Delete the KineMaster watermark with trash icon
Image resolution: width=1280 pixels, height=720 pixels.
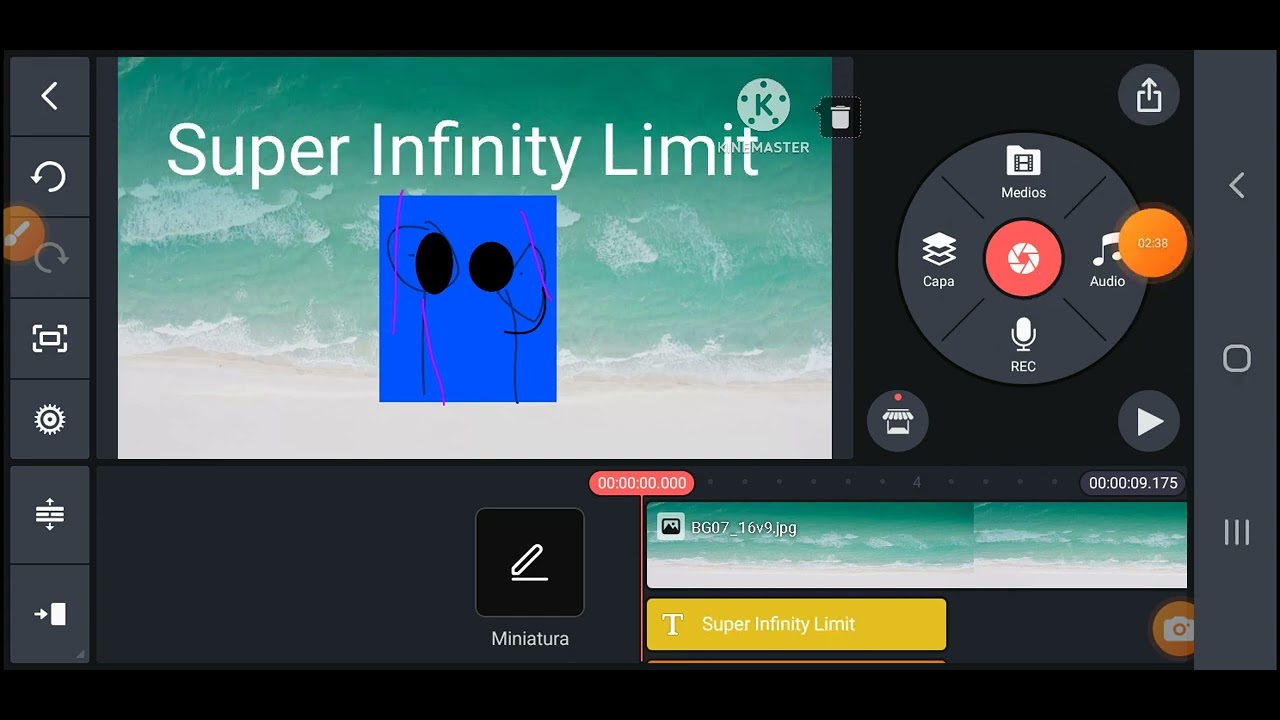(x=840, y=117)
